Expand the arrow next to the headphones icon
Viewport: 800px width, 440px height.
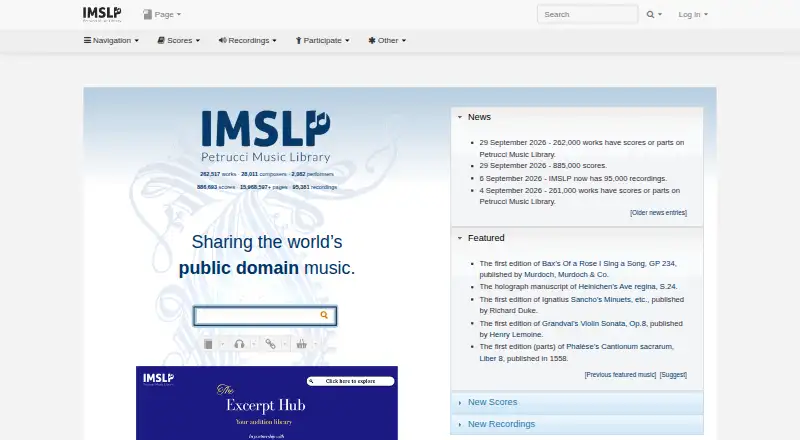(253, 344)
